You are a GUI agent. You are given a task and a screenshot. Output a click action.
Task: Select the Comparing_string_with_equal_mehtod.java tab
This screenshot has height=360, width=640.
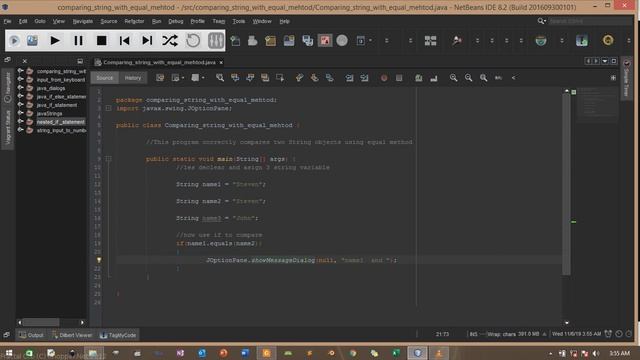coord(159,62)
